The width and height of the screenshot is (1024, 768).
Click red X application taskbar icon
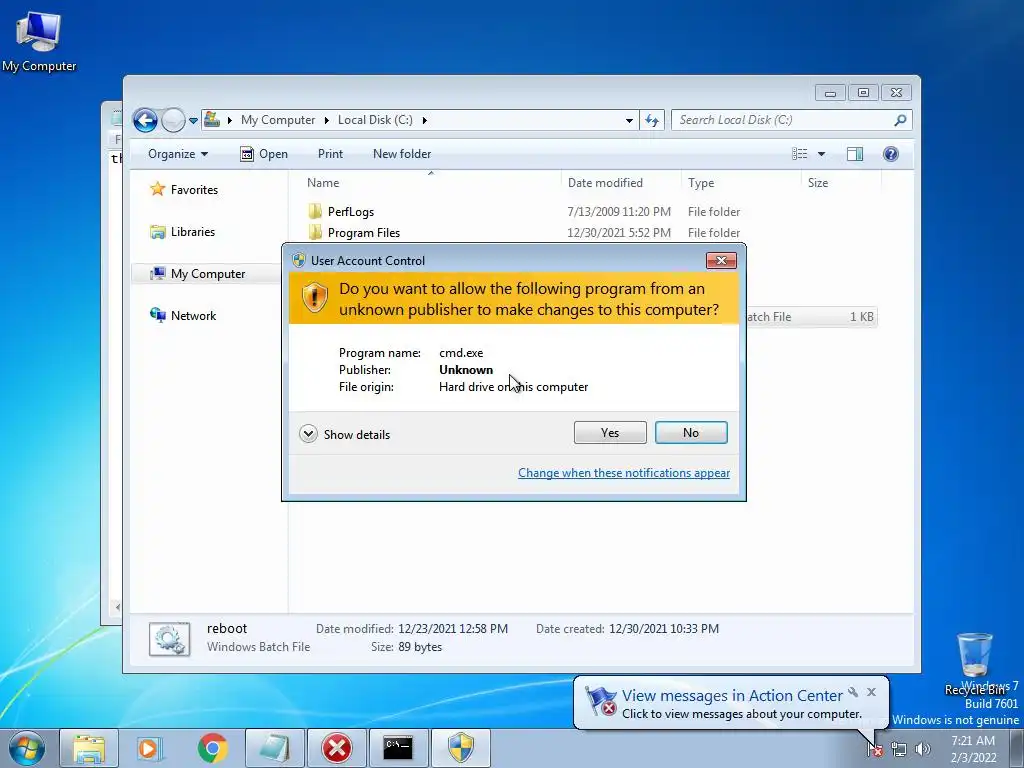pyautogui.click(x=336, y=748)
